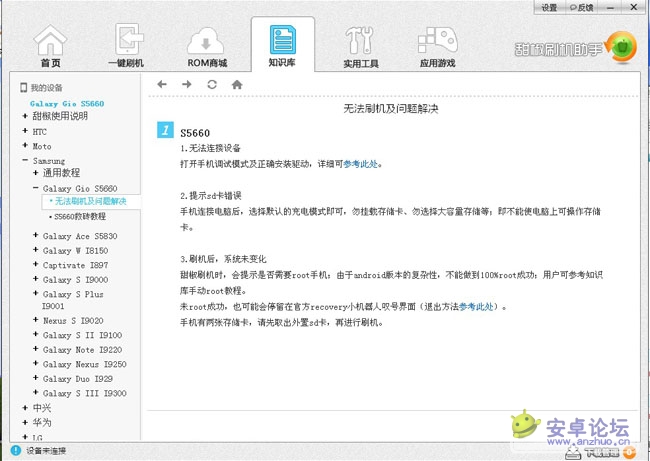The image size is (650, 461).
Task: Click the 1.无法连接设备 heading
Action: pyautogui.click(x=210, y=148)
